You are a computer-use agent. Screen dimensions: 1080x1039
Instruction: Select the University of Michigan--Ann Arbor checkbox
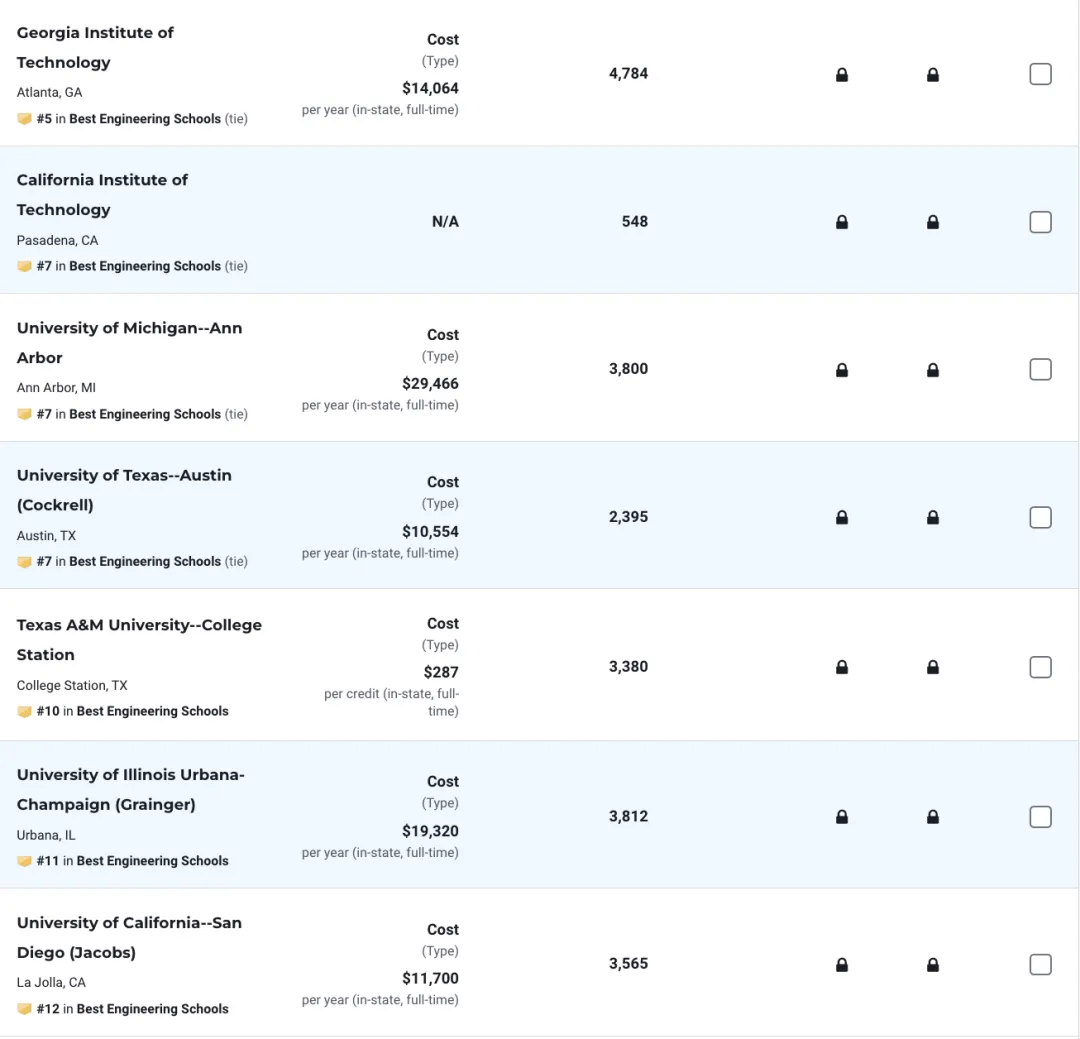pos(1040,369)
